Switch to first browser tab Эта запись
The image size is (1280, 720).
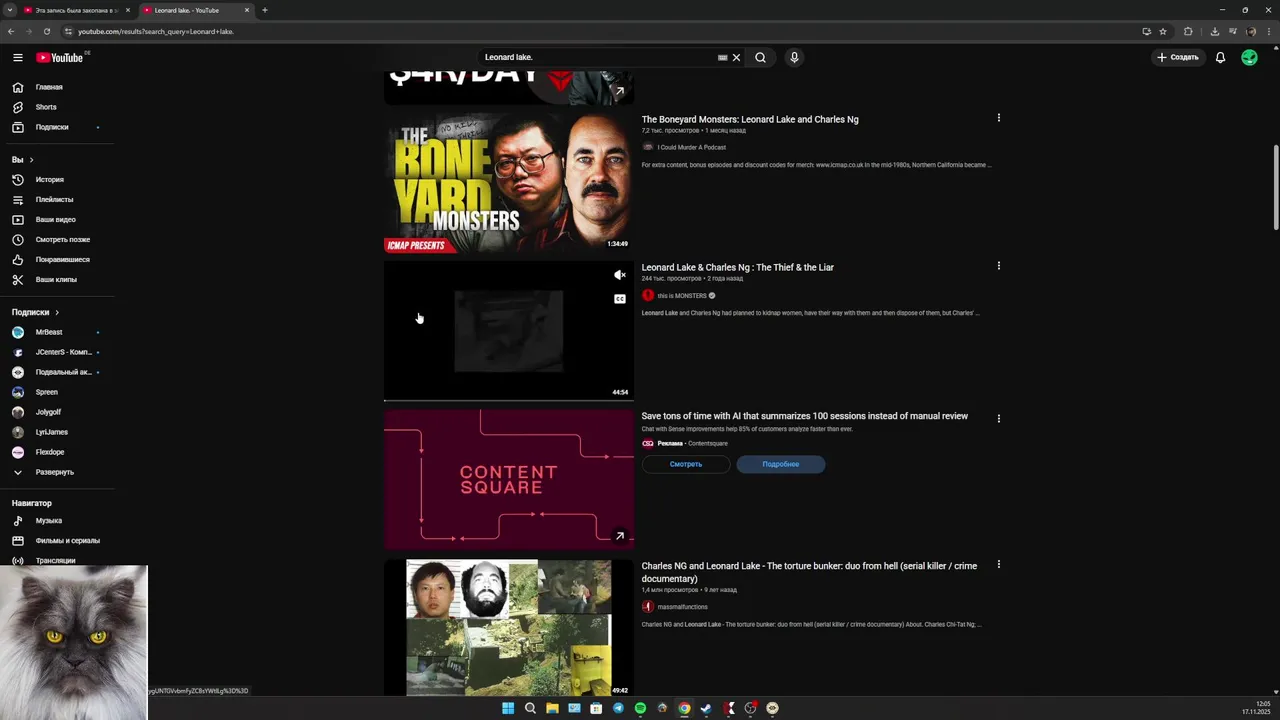click(76, 10)
